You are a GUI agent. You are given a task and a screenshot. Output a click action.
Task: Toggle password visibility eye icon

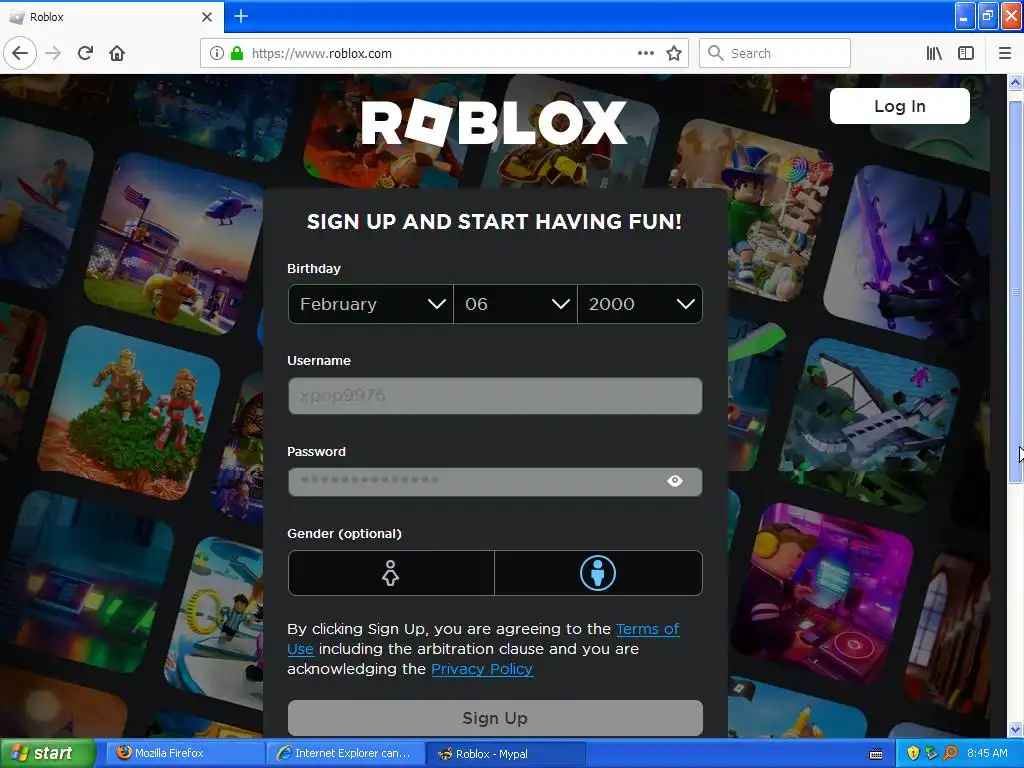pyautogui.click(x=675, y=481)
